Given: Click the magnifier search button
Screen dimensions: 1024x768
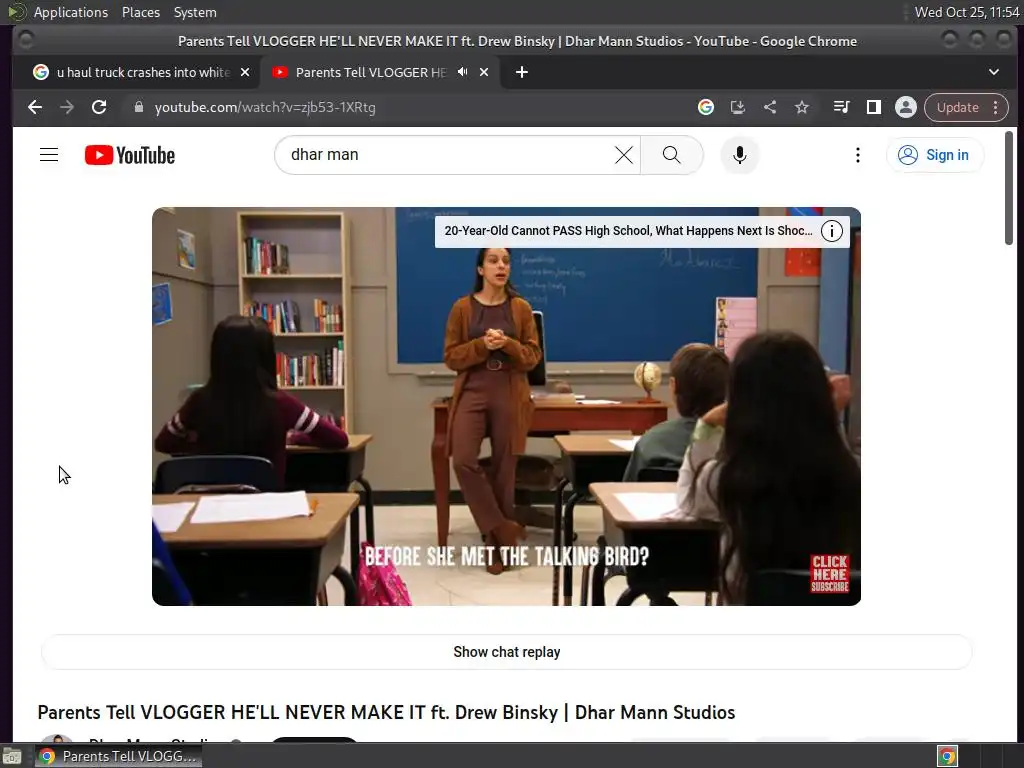Looking at the screenshot, I should click(x=671, y=155).
